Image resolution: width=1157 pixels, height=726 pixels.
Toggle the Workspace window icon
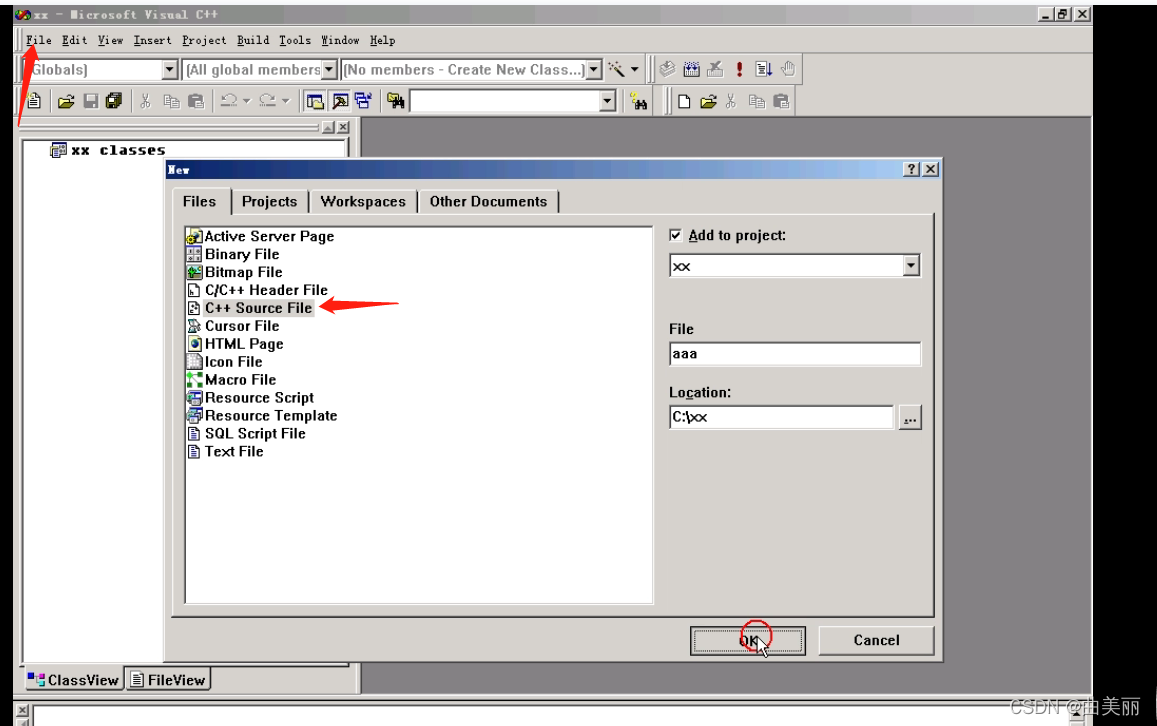coord(315,101)
